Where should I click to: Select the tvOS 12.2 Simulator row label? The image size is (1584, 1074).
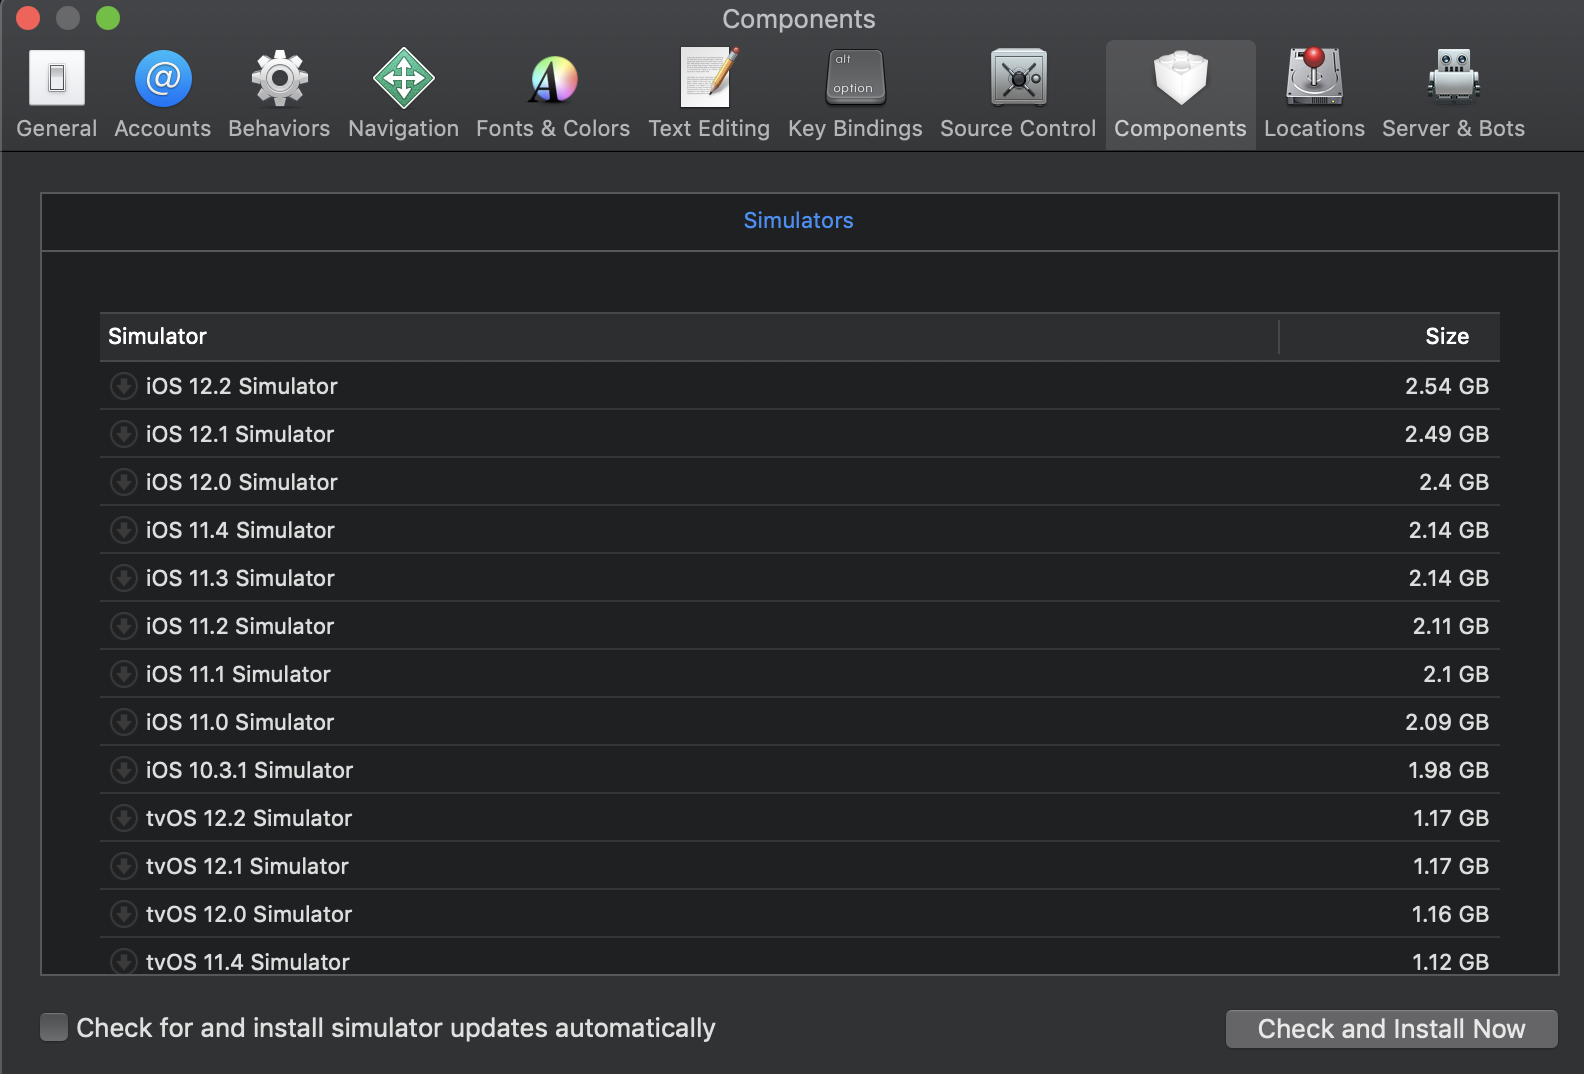coord(249,818)
